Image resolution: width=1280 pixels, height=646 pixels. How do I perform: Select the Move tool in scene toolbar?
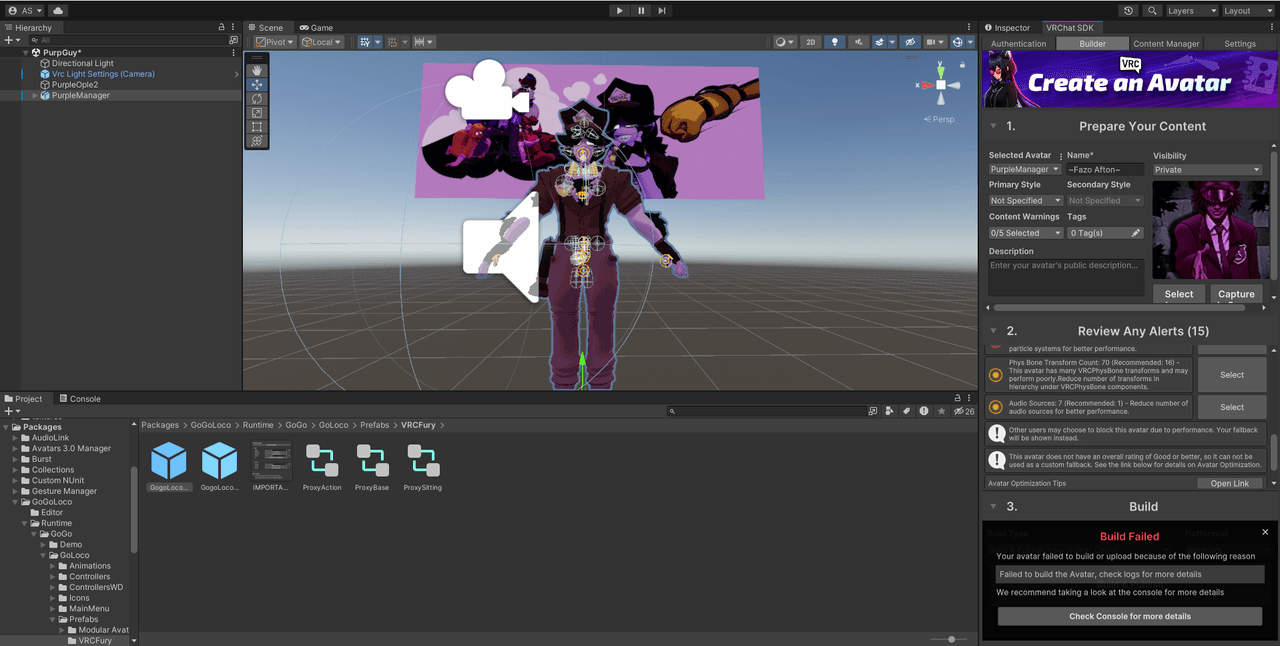[x=257, y=85]
